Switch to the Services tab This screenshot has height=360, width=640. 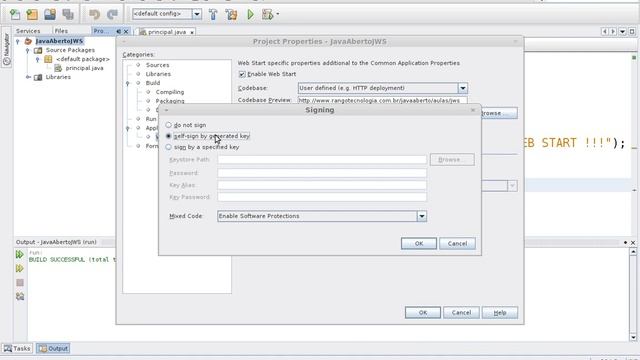pyautogui.click(x=28, y=31)
